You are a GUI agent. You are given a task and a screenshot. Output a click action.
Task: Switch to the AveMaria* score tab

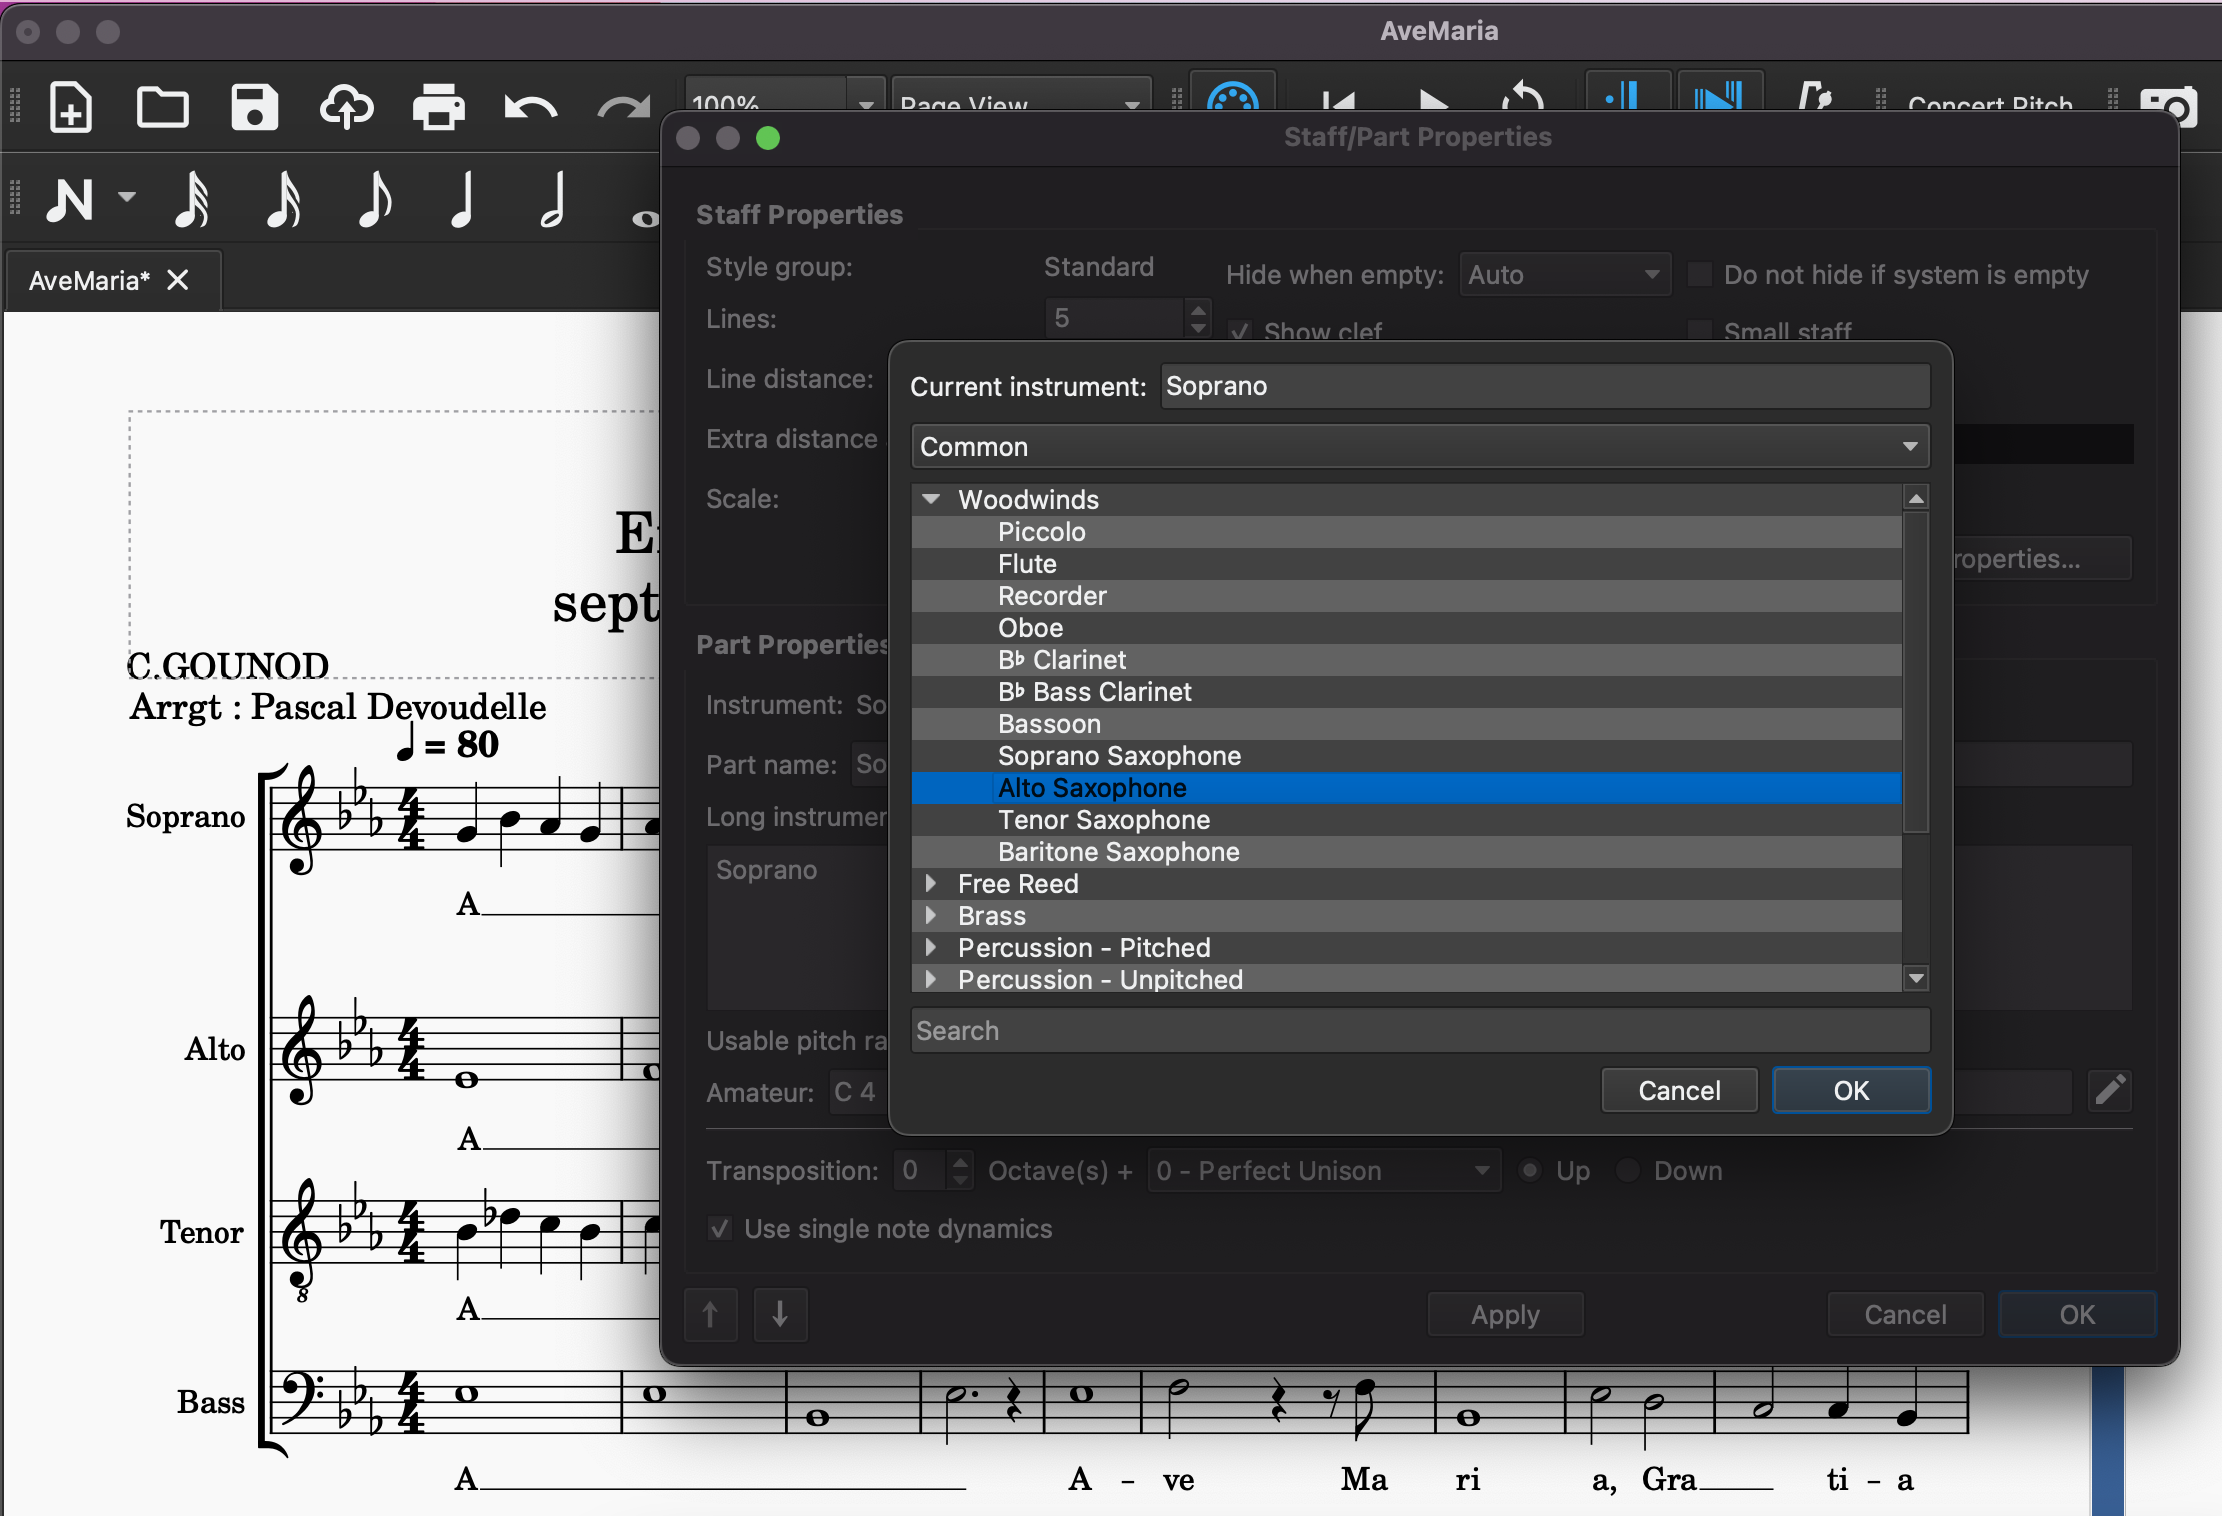pos(90,281)
